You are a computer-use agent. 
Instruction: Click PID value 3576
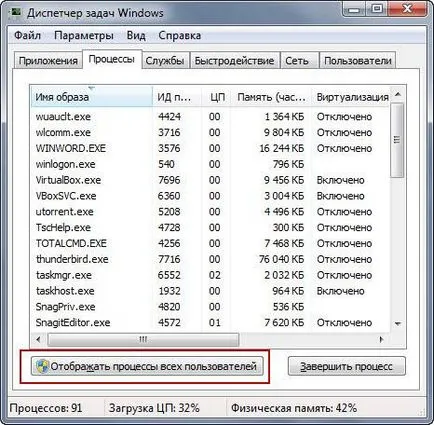tap(169, 148)
